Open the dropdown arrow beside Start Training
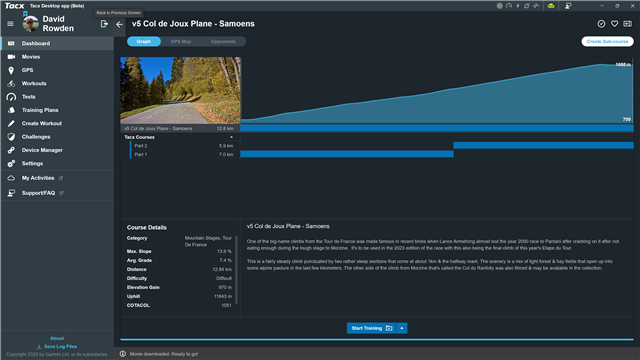640x360 pixels. click(402, 328)
